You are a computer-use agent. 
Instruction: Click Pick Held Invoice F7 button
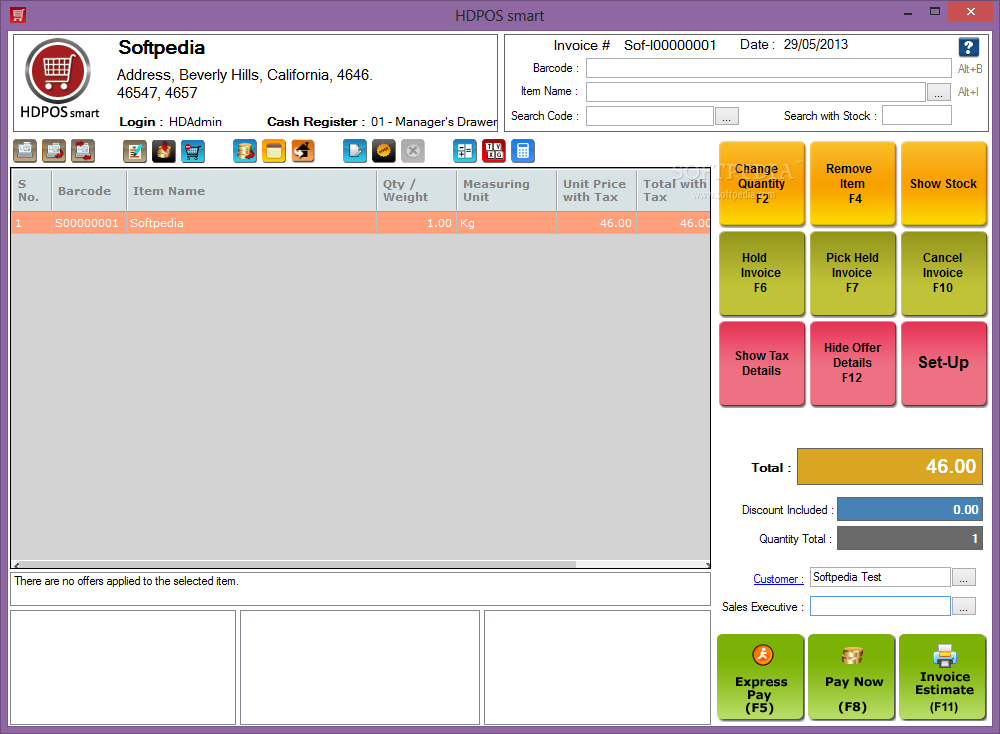(x=853, y=273)
